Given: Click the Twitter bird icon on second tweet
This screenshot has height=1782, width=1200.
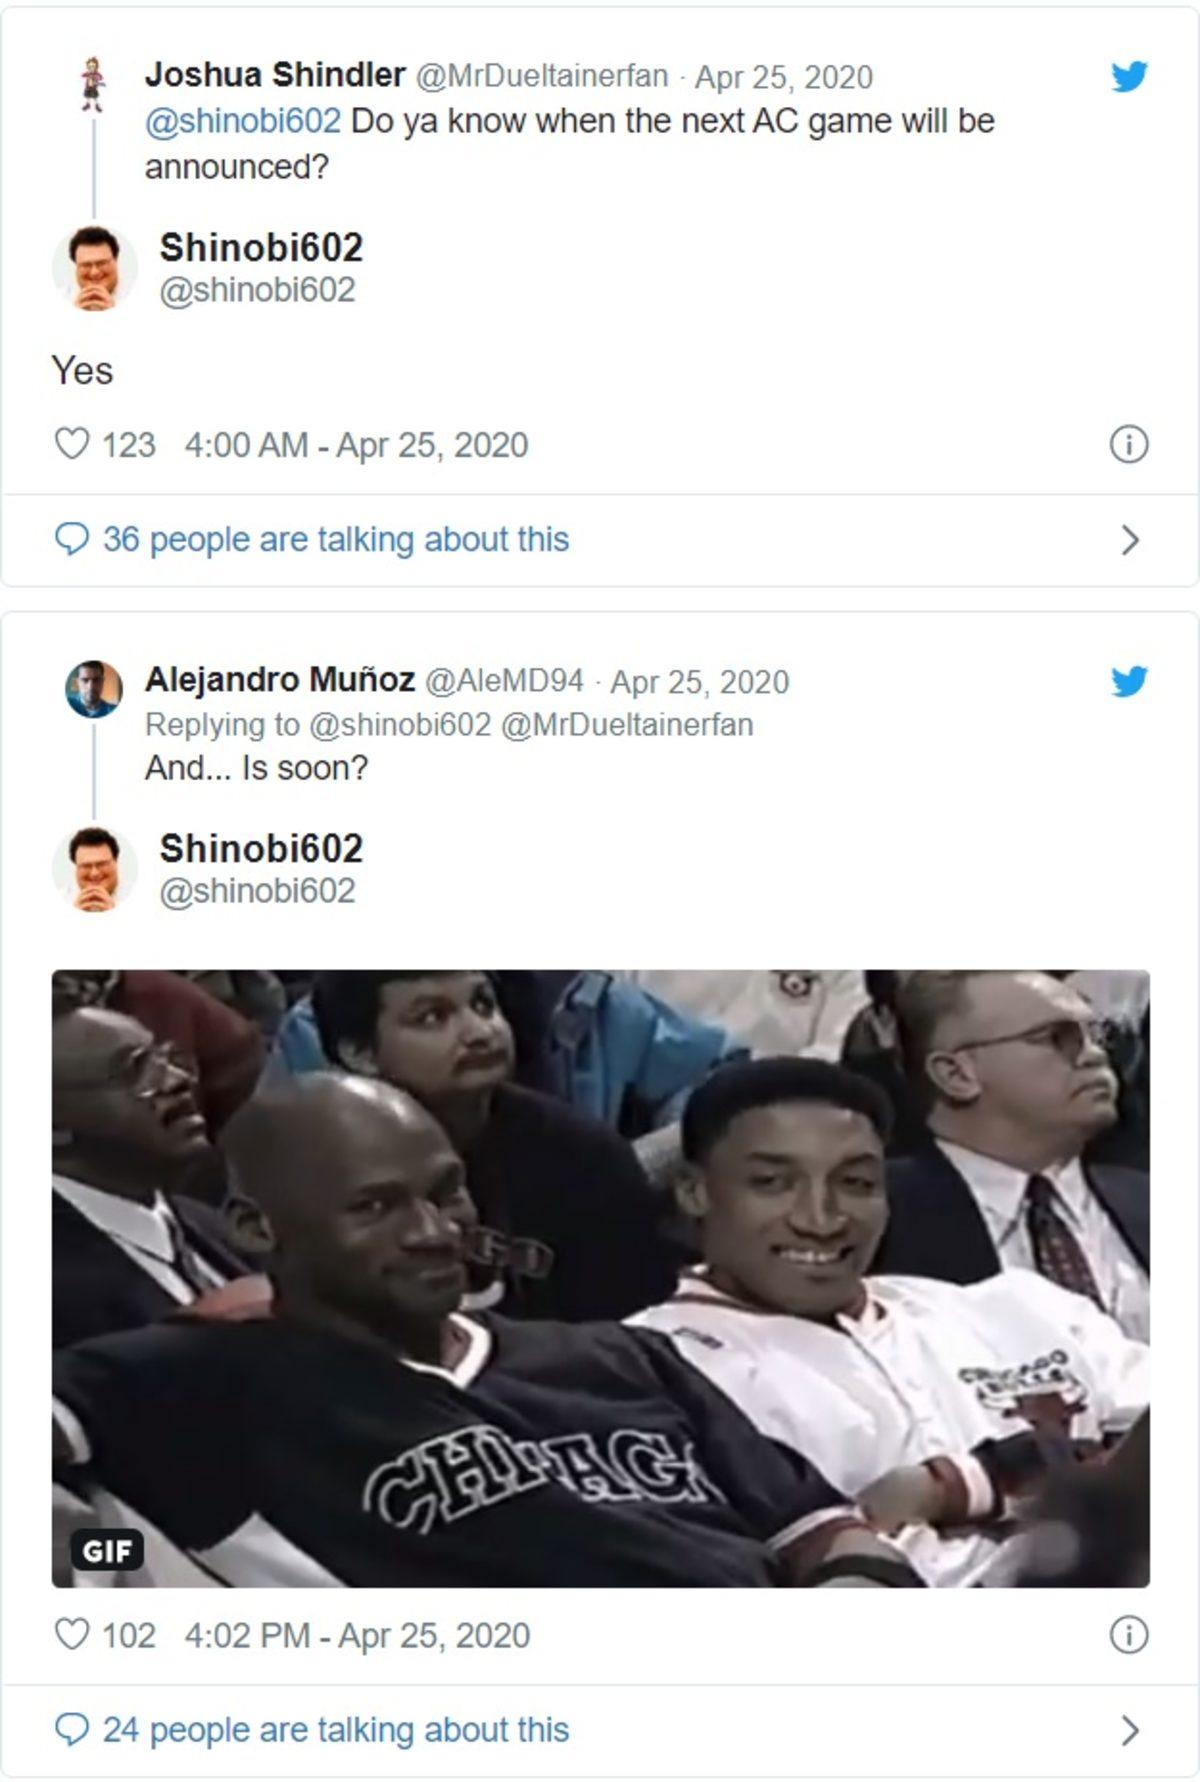Looking at the screenshot, I should tap(1129, 682).
